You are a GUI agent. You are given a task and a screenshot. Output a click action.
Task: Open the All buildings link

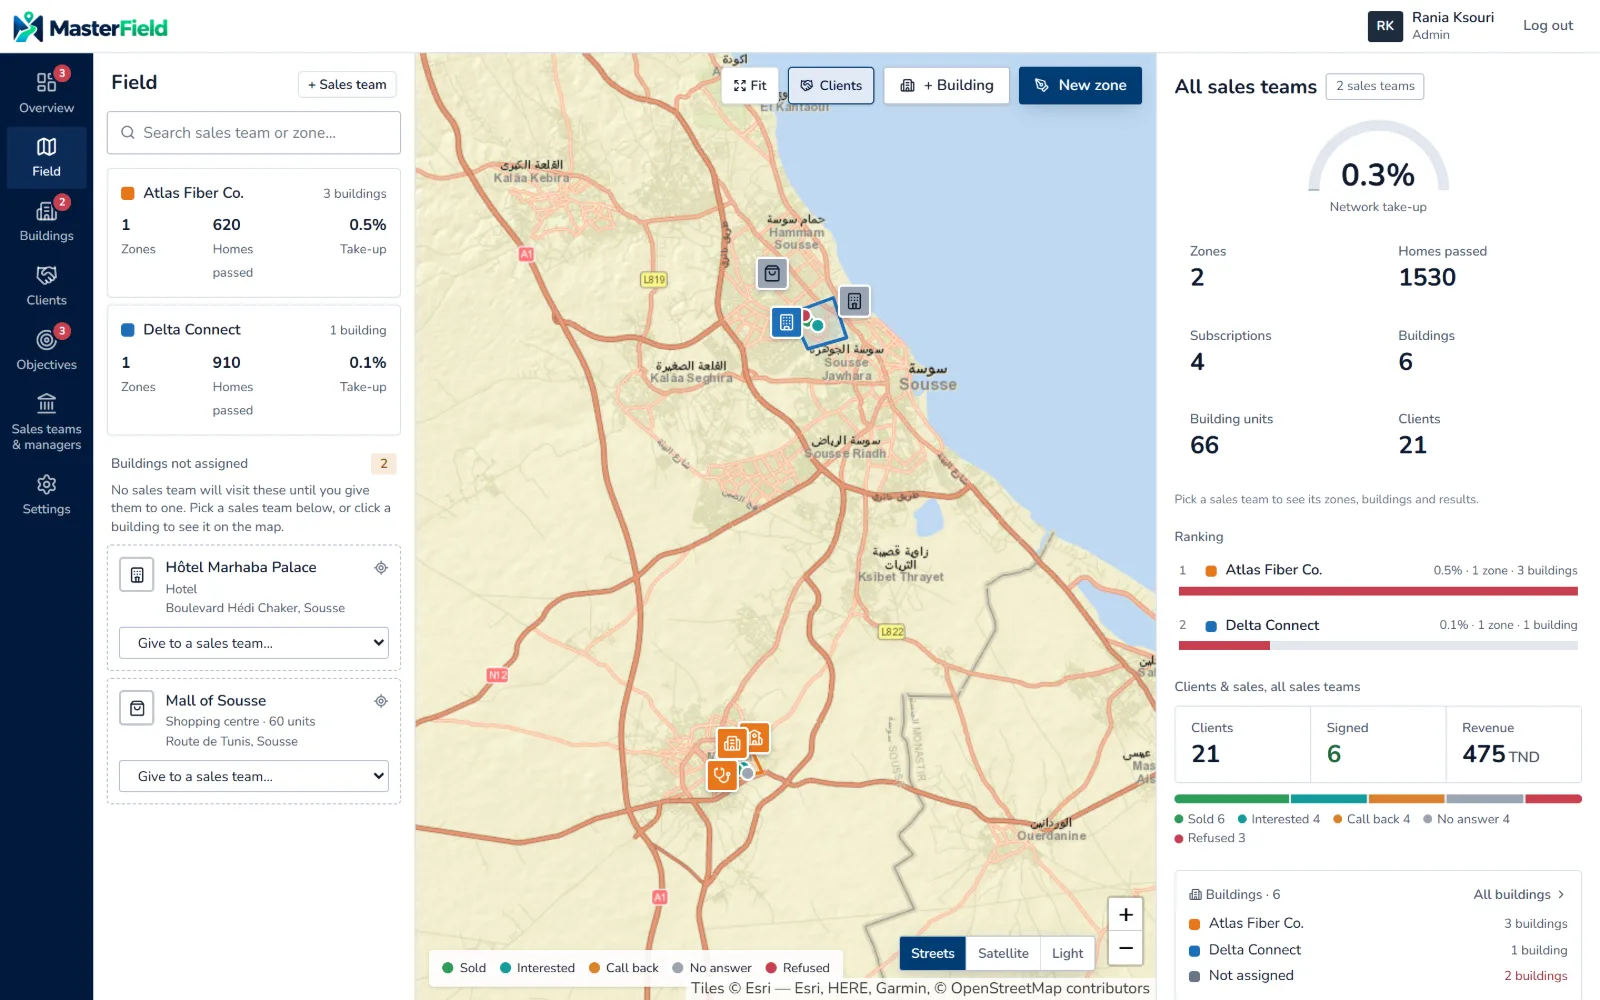1519,894
